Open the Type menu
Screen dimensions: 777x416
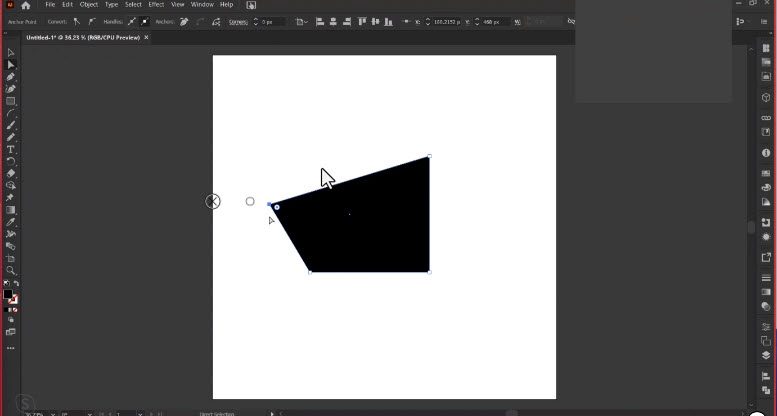click(x=111, y=4)
